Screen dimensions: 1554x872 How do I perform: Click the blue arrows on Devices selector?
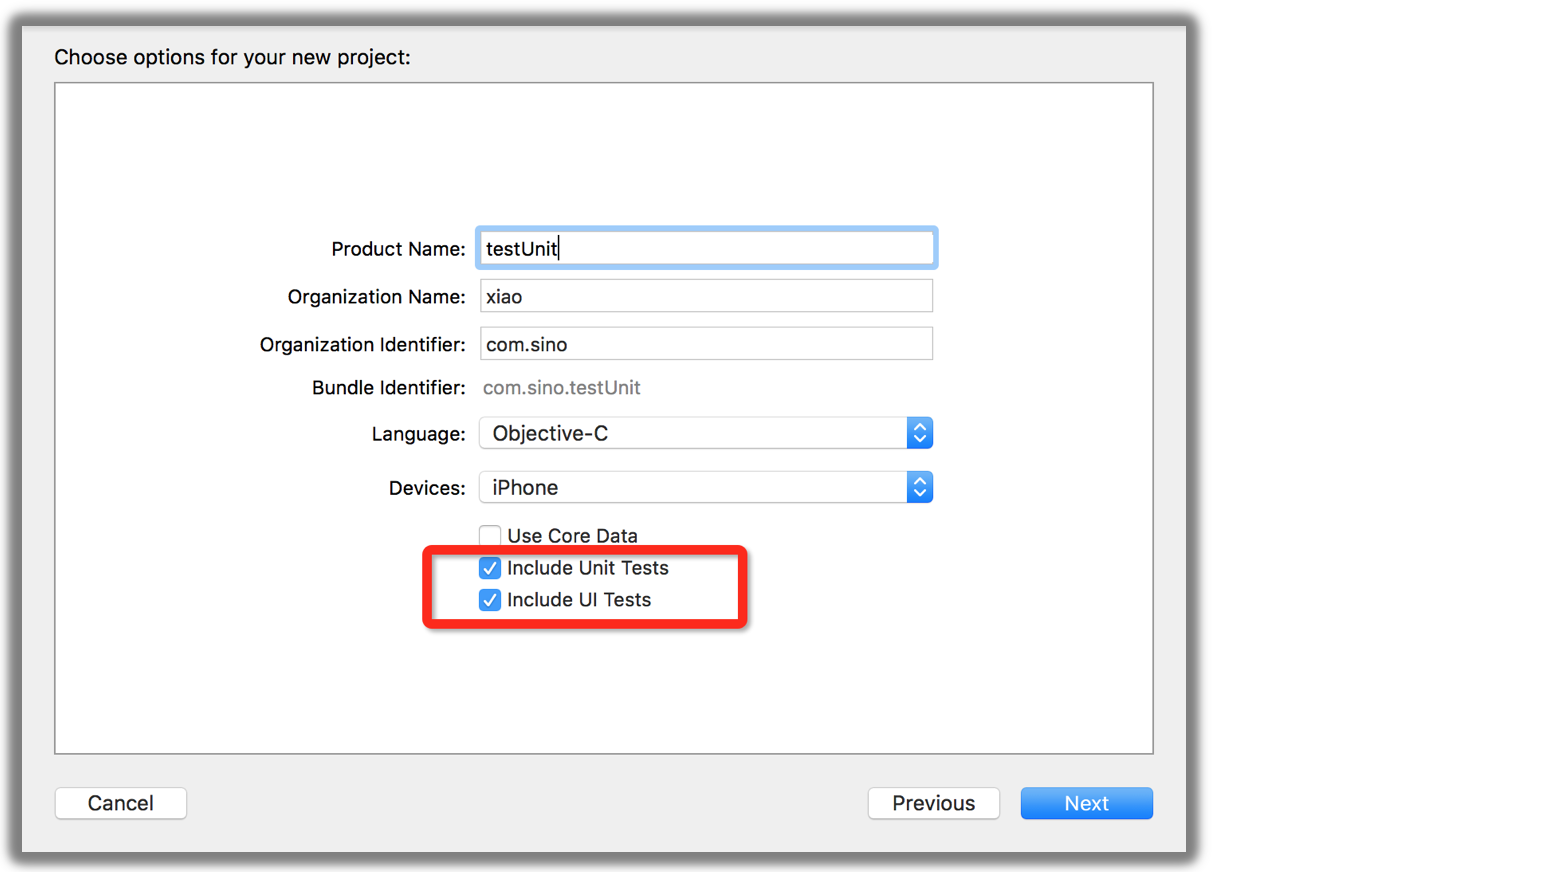coord(920,487)
